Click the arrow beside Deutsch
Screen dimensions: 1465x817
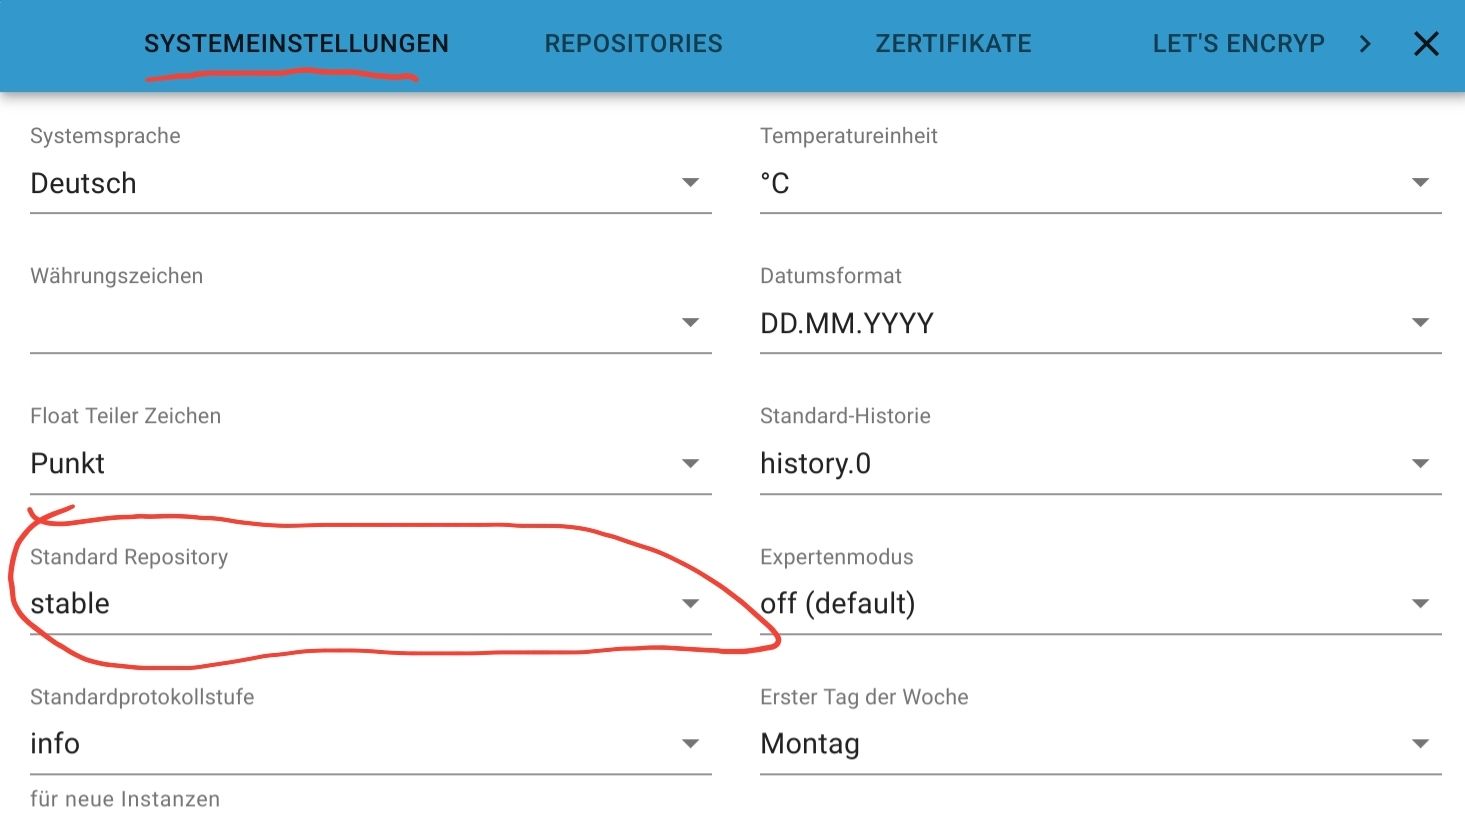point(690,183)
